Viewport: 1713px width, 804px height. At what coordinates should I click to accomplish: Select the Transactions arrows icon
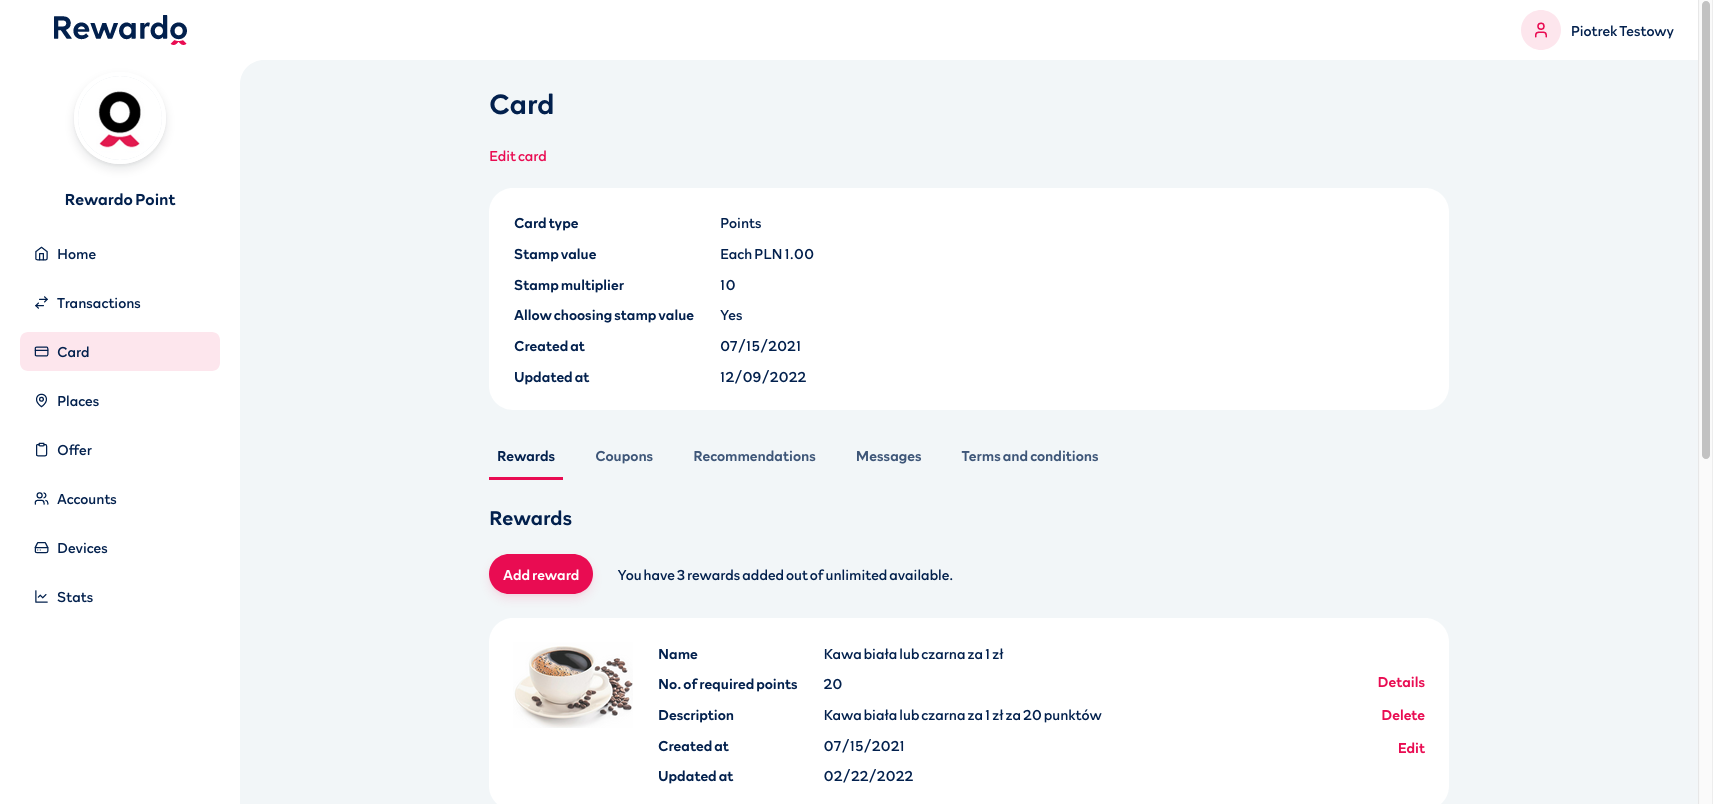[x=41, y=302]
